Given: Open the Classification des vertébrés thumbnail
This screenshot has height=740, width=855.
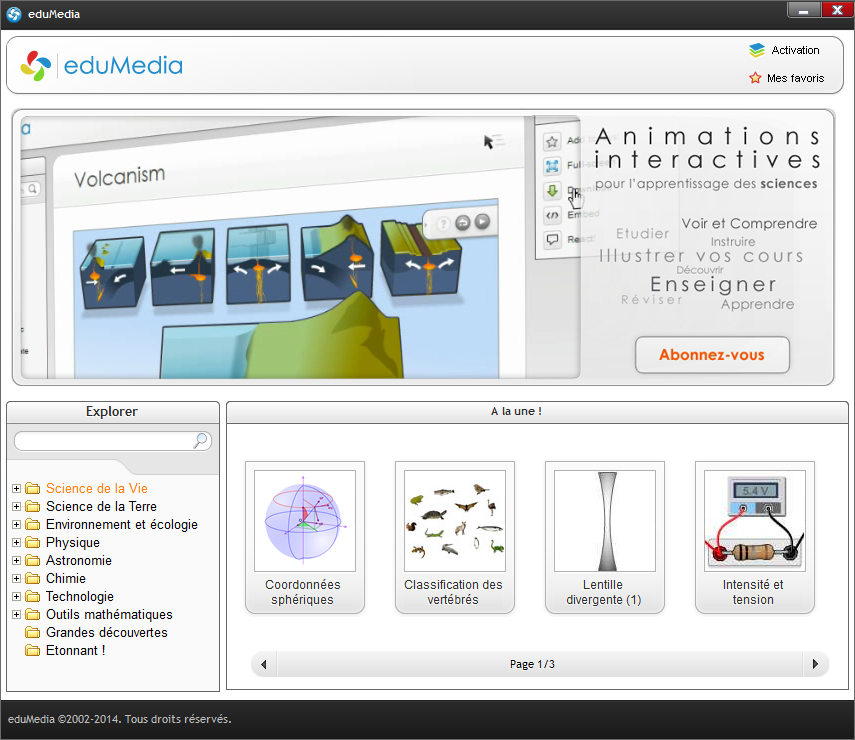Looking at the screenshot, I should click(x=455, y=537).
